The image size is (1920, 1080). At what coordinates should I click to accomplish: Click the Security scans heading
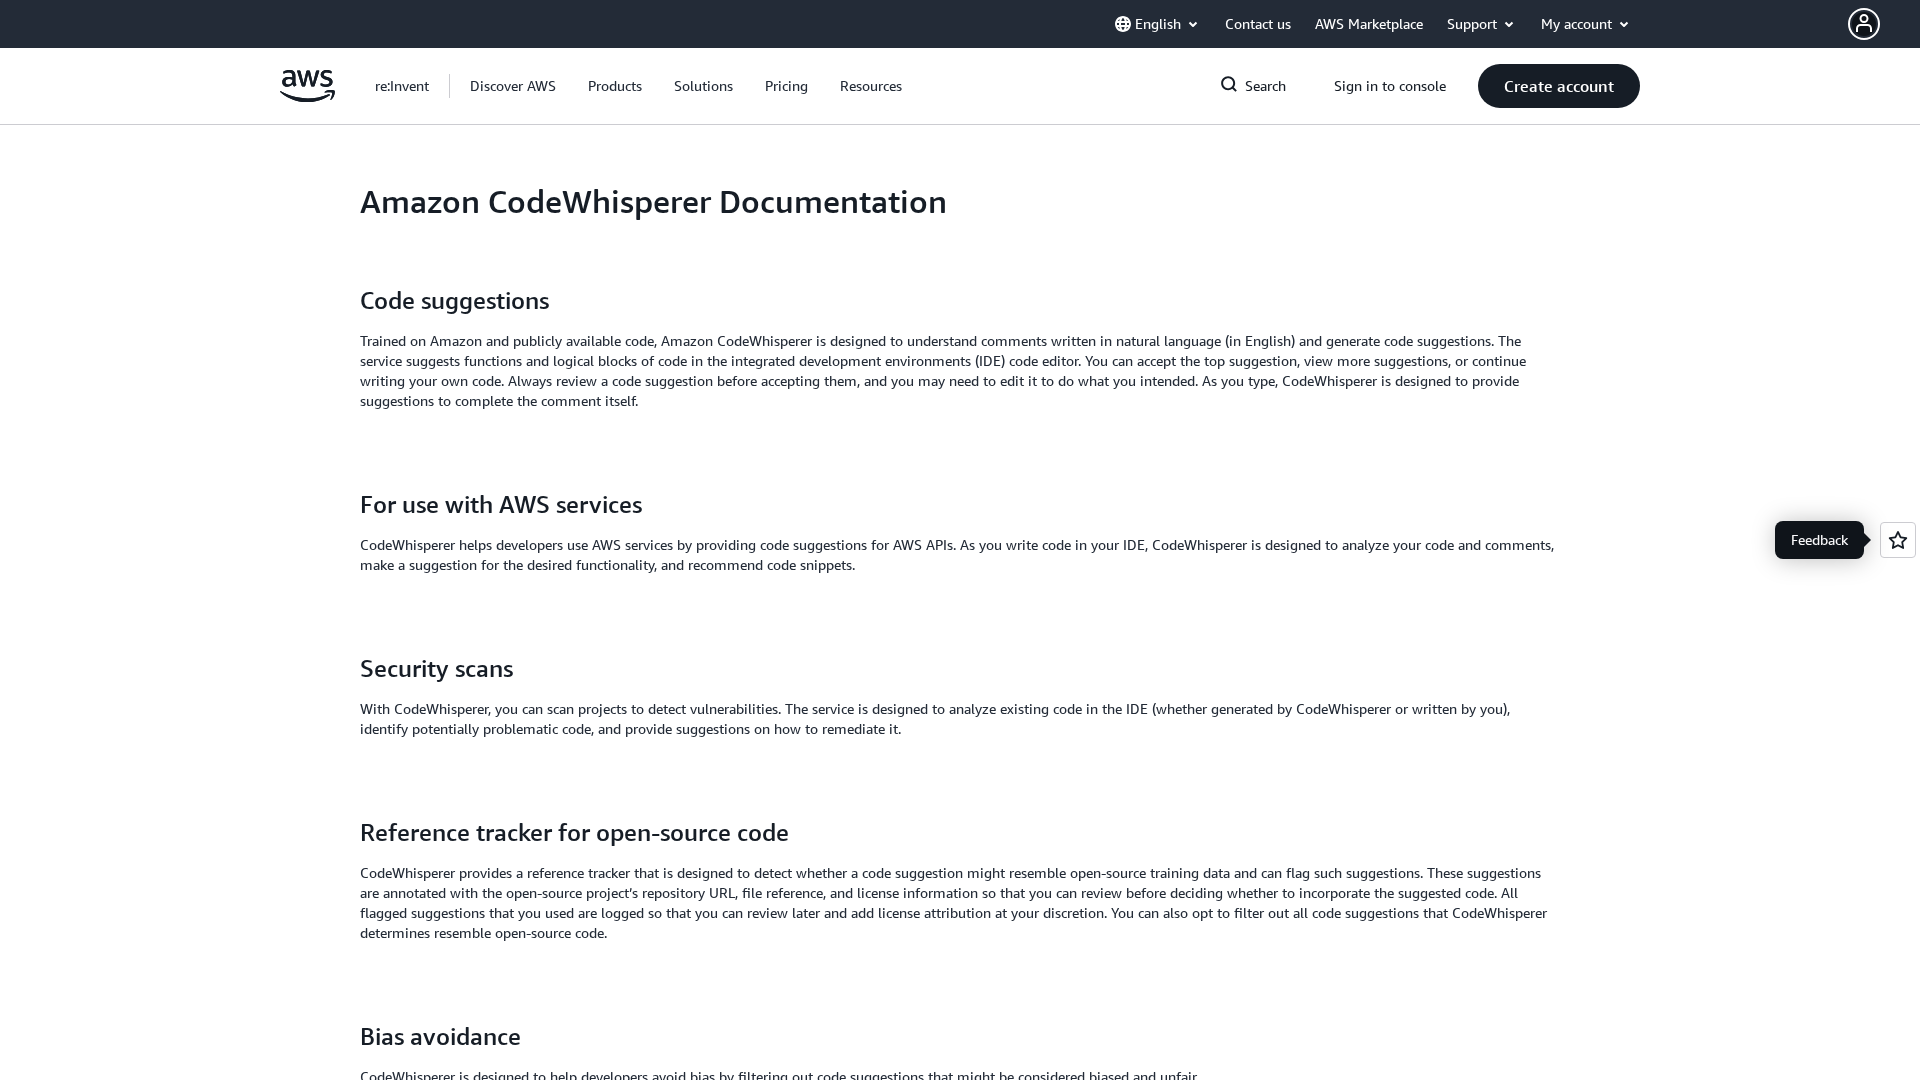pos(436,668)
